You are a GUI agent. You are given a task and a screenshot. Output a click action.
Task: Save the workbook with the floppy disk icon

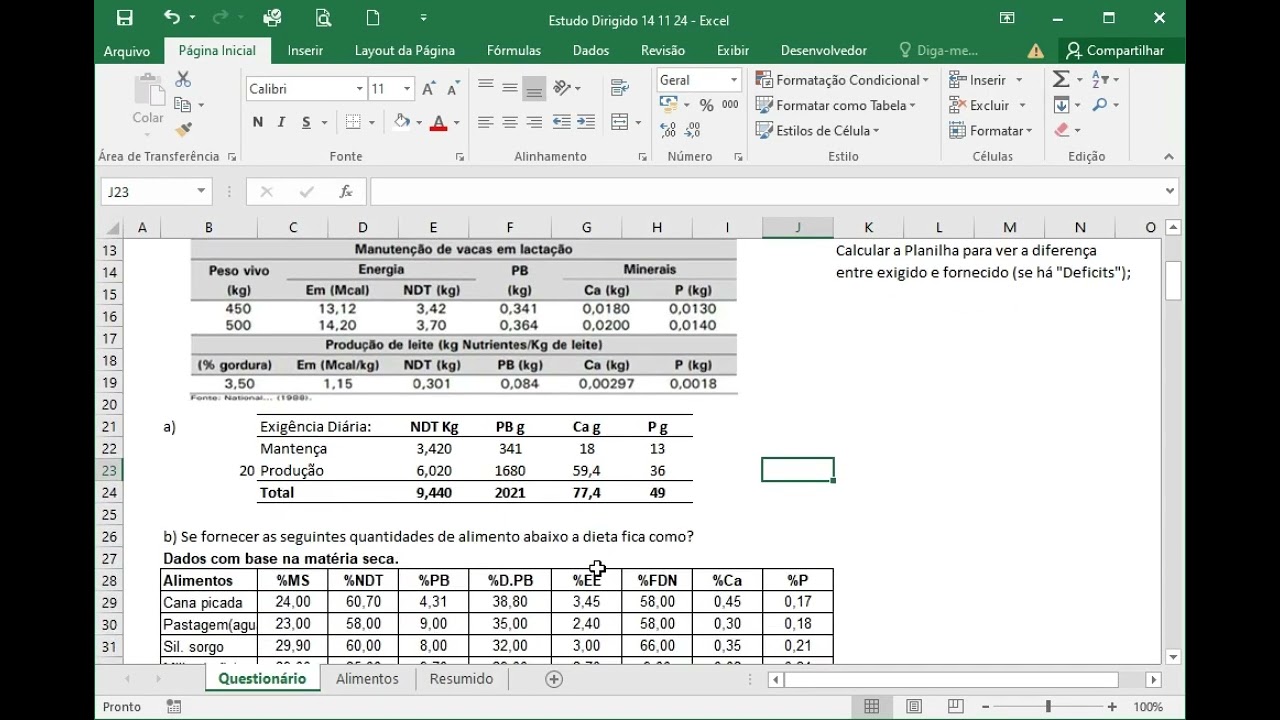pyautogui.click(x=124, y=18)
